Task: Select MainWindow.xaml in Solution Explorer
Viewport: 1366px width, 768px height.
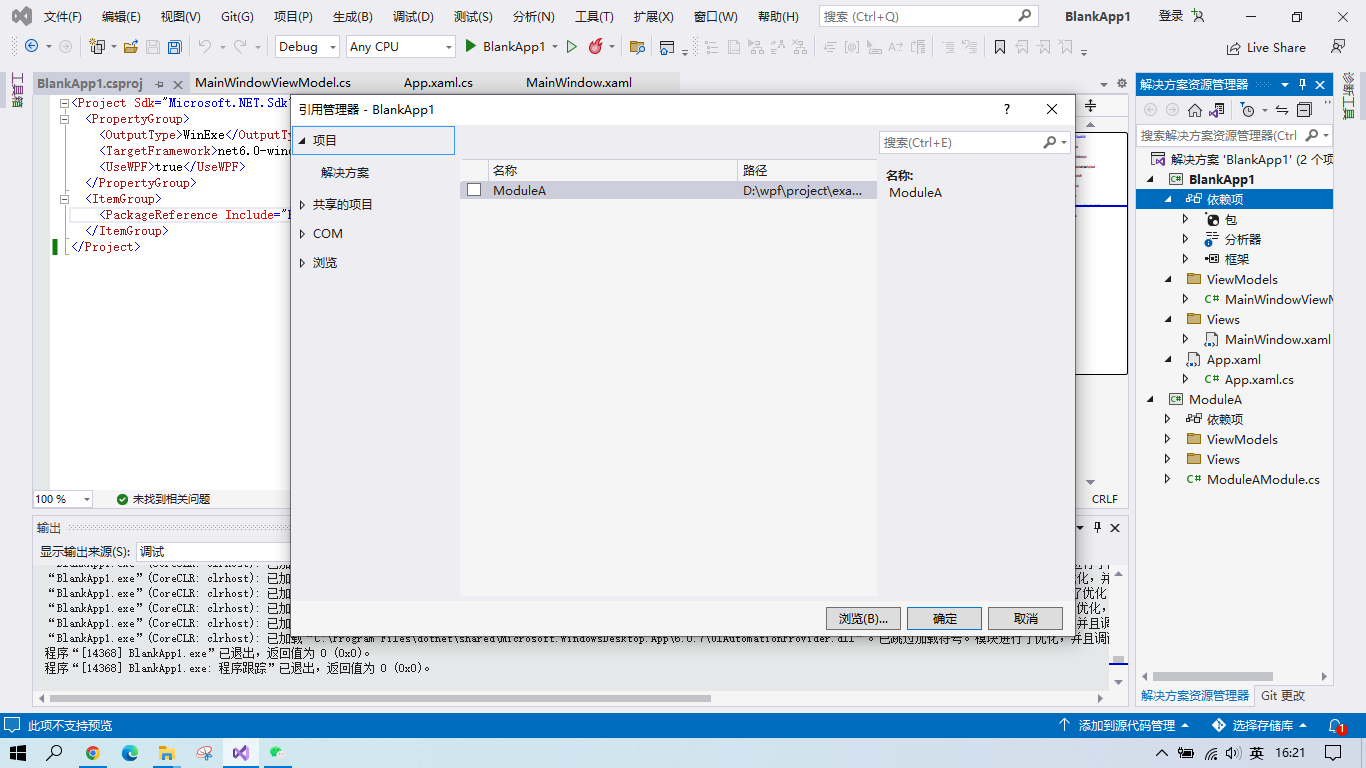Action: point(1277,339)
